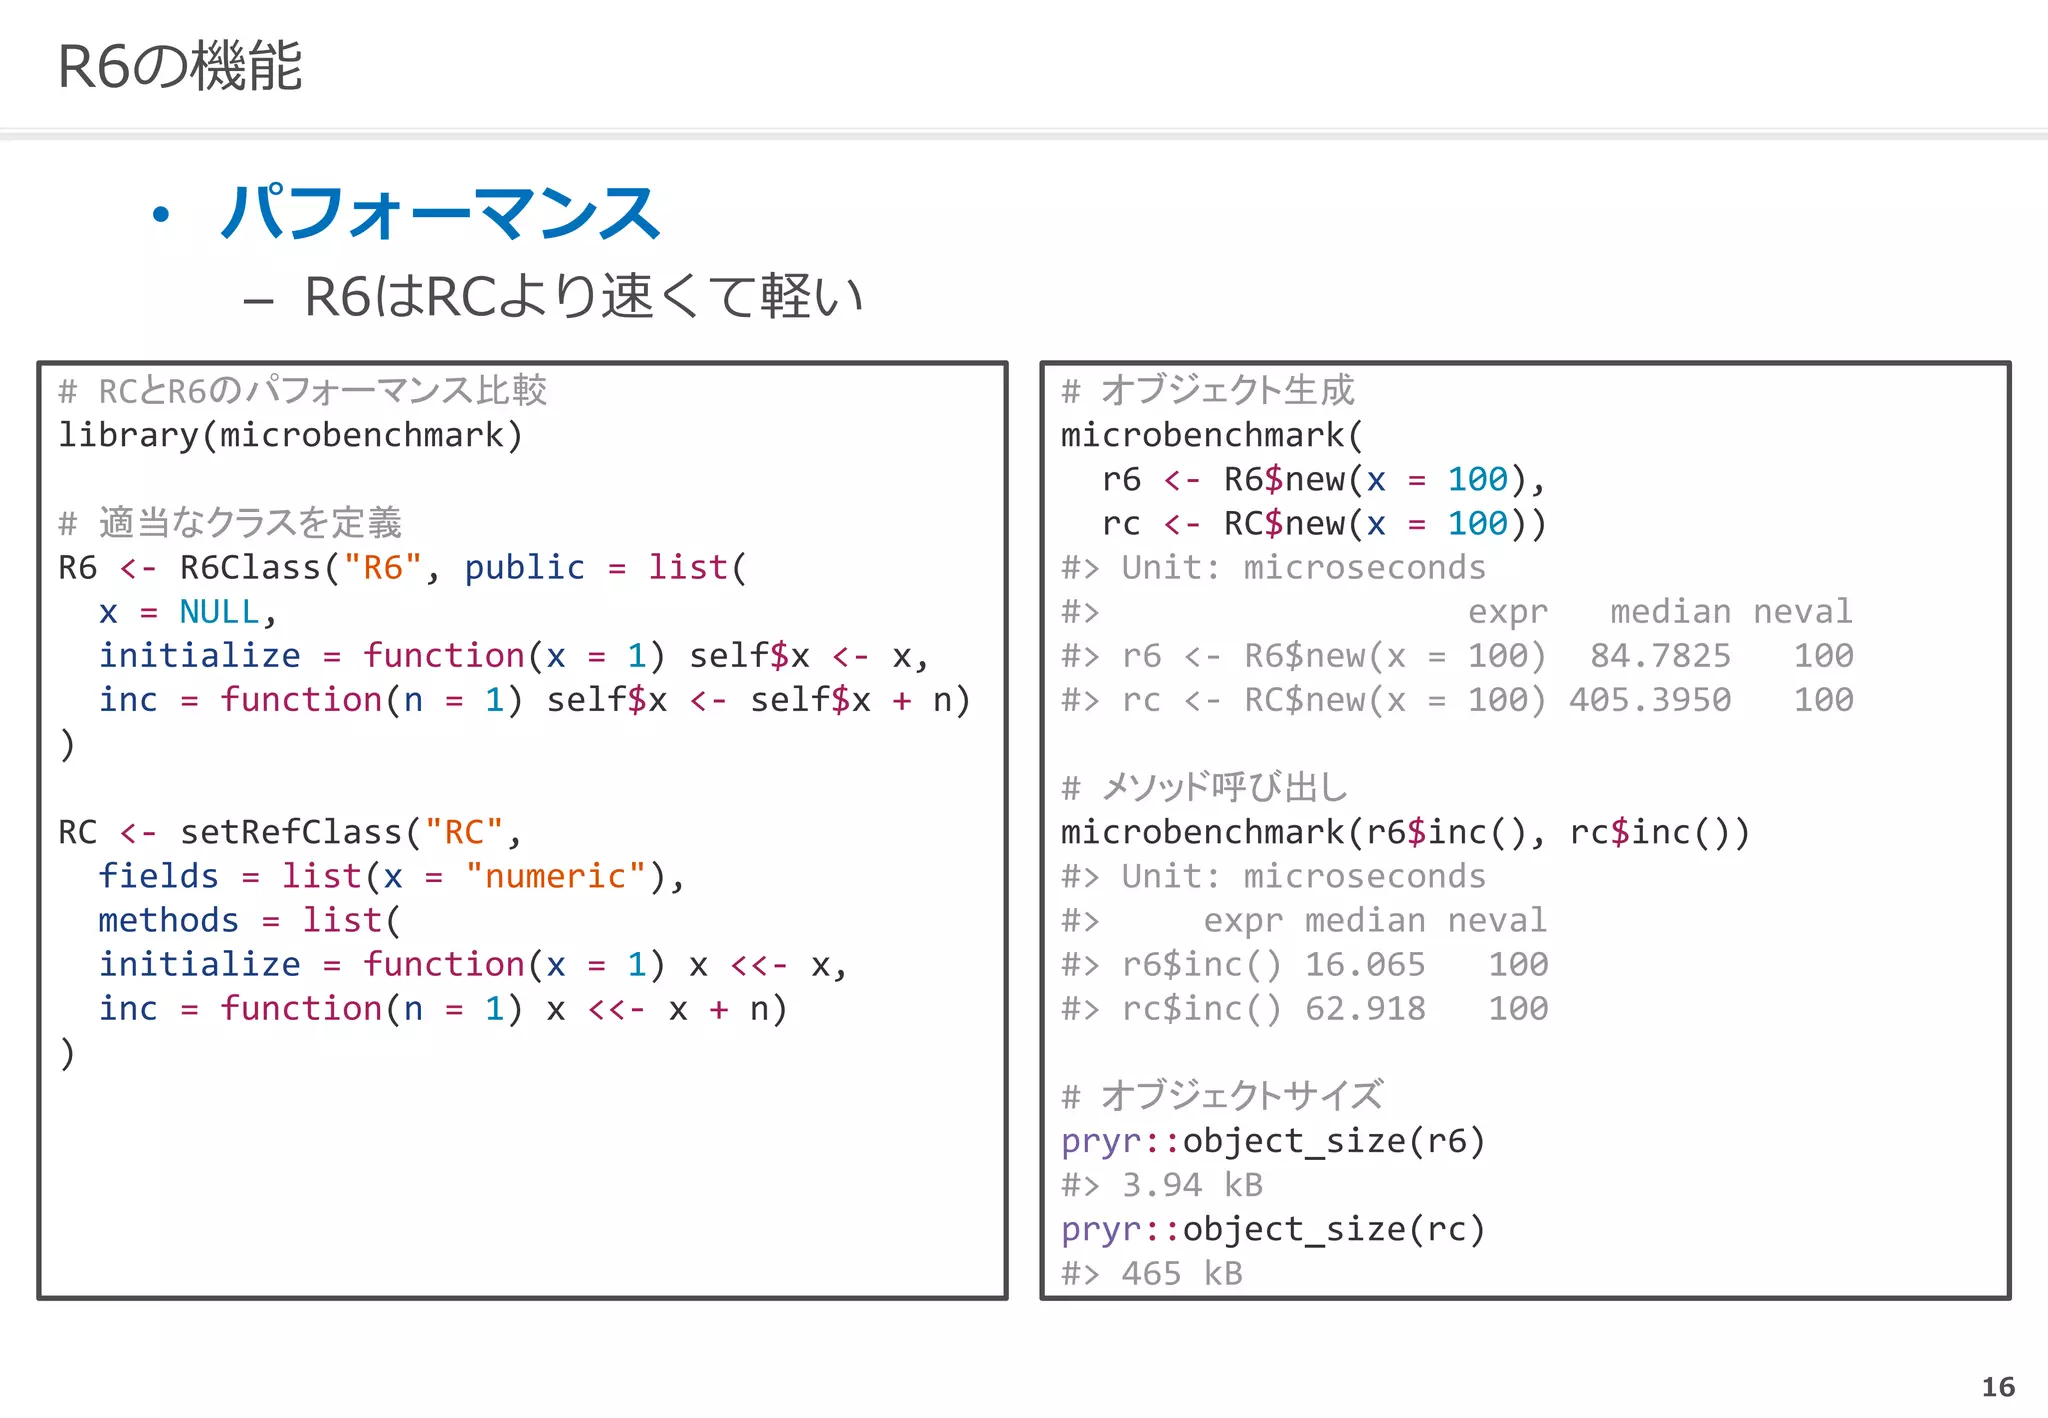Click the line starting "R6 <- R6Class"

(x=402, y=567)
